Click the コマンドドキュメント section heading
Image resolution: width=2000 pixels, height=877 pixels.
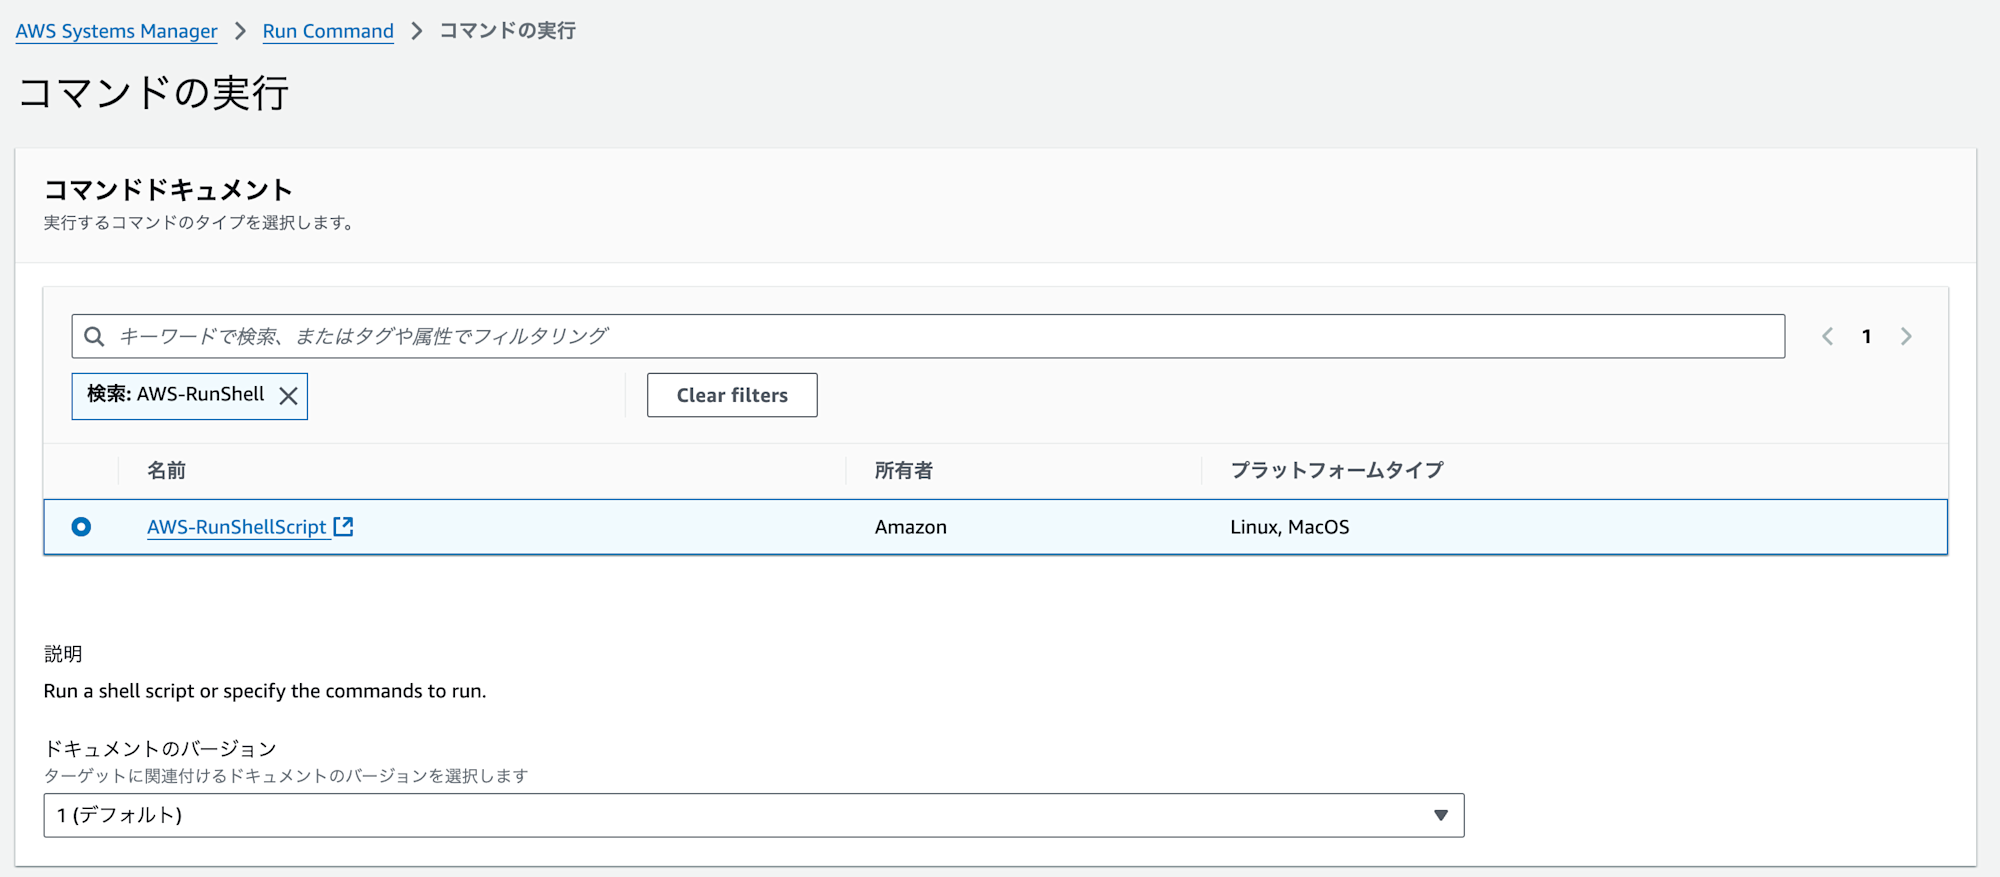(168, 190)
